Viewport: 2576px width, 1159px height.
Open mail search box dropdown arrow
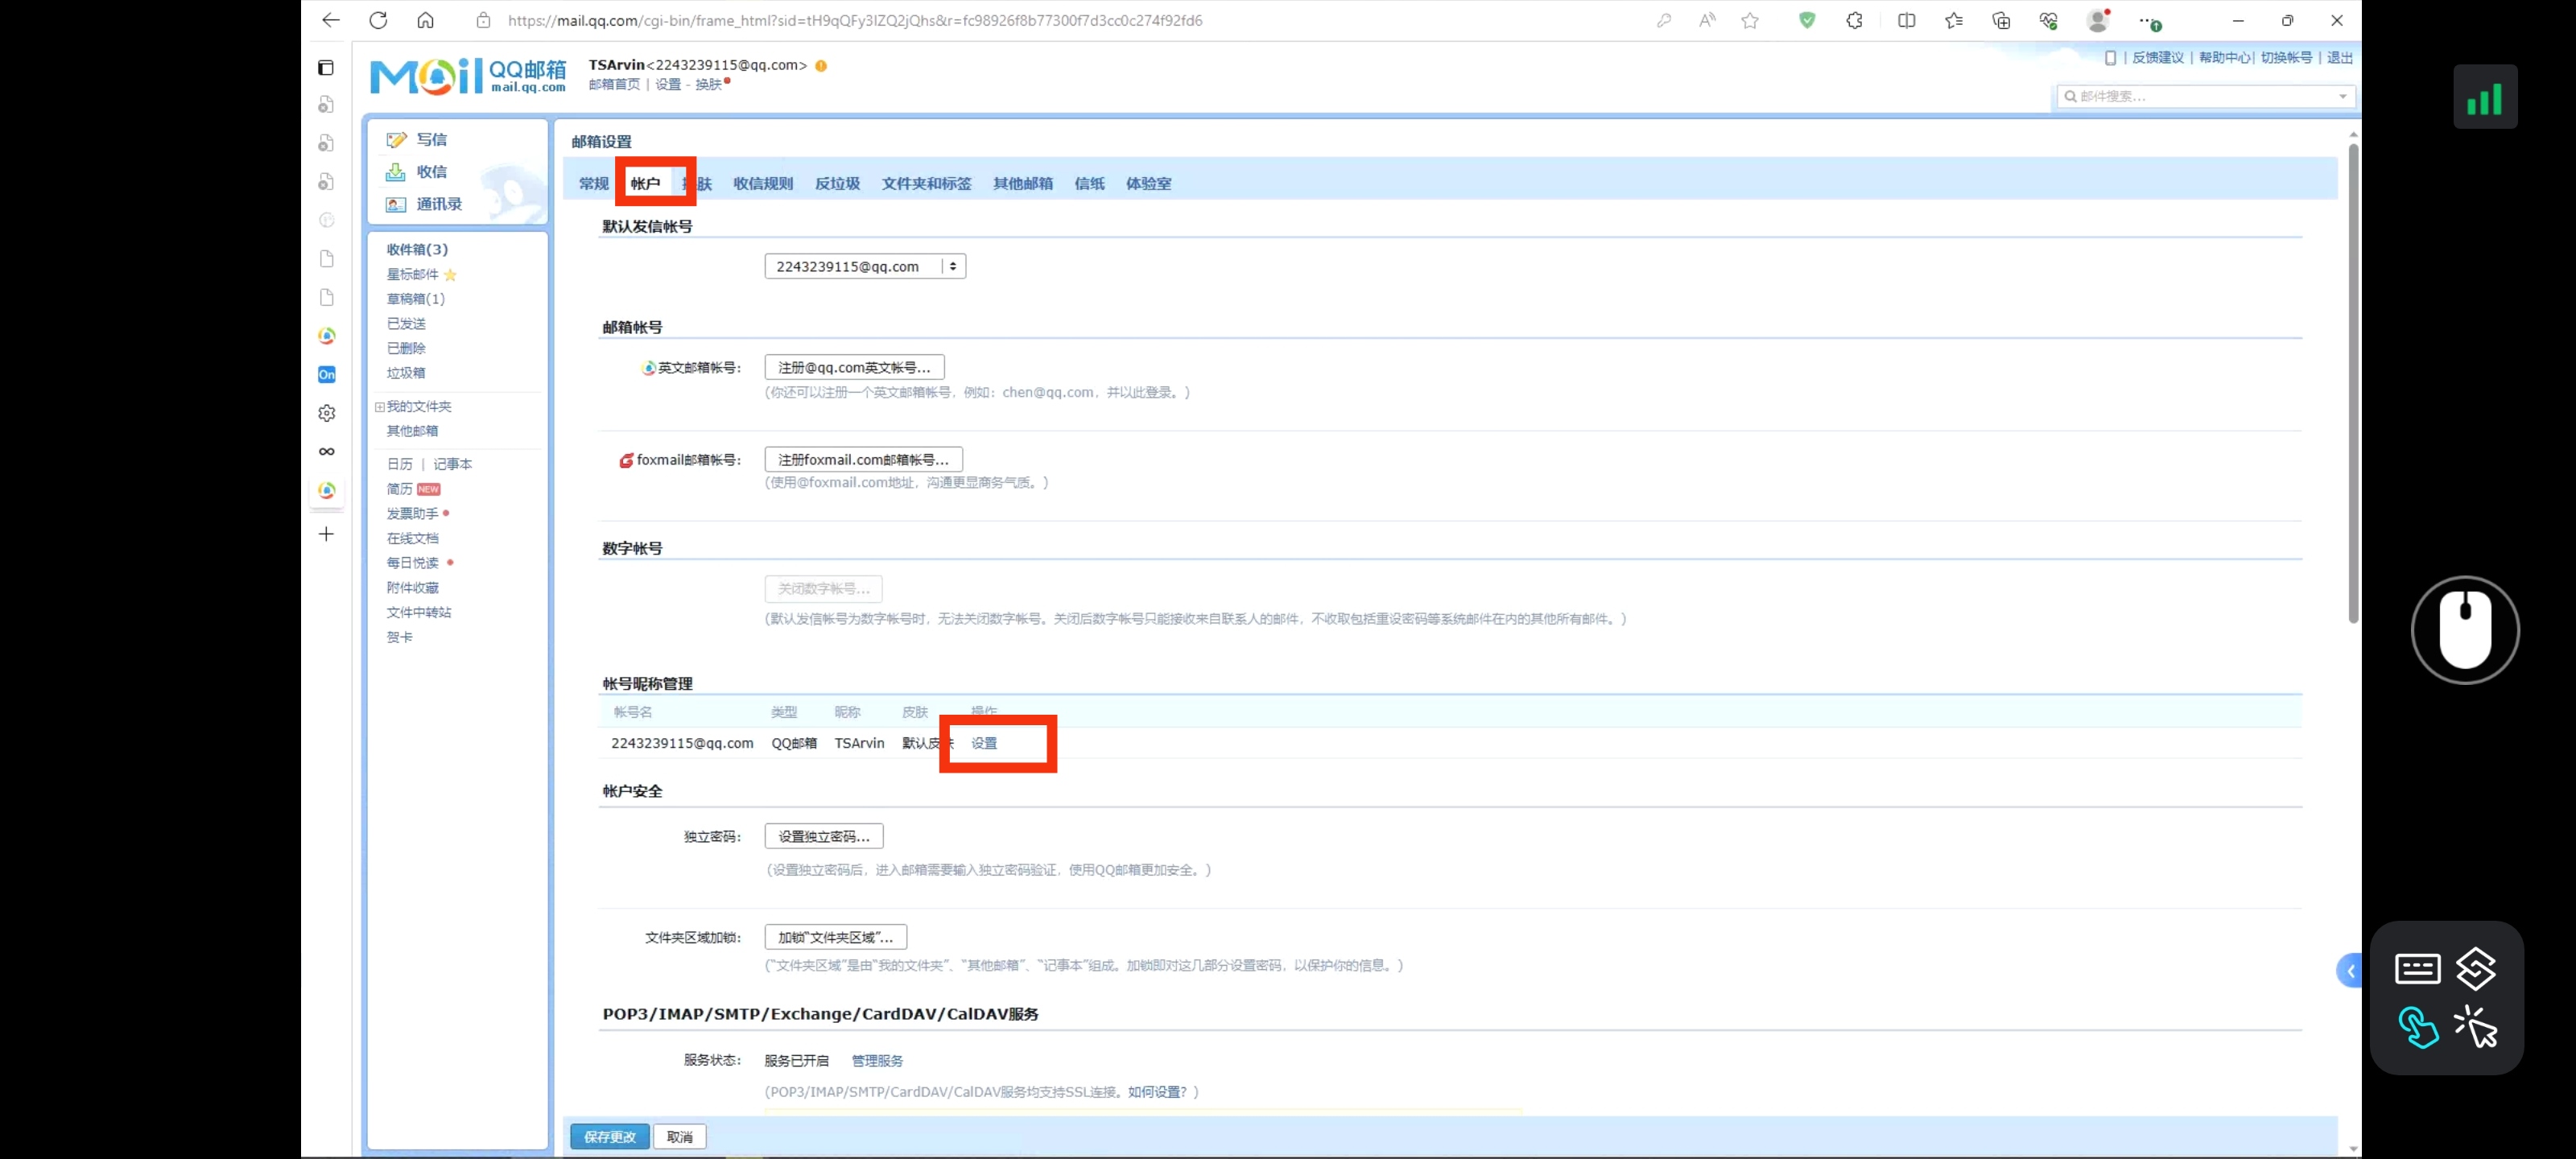pyautogui.click(x=2342, y=96)
